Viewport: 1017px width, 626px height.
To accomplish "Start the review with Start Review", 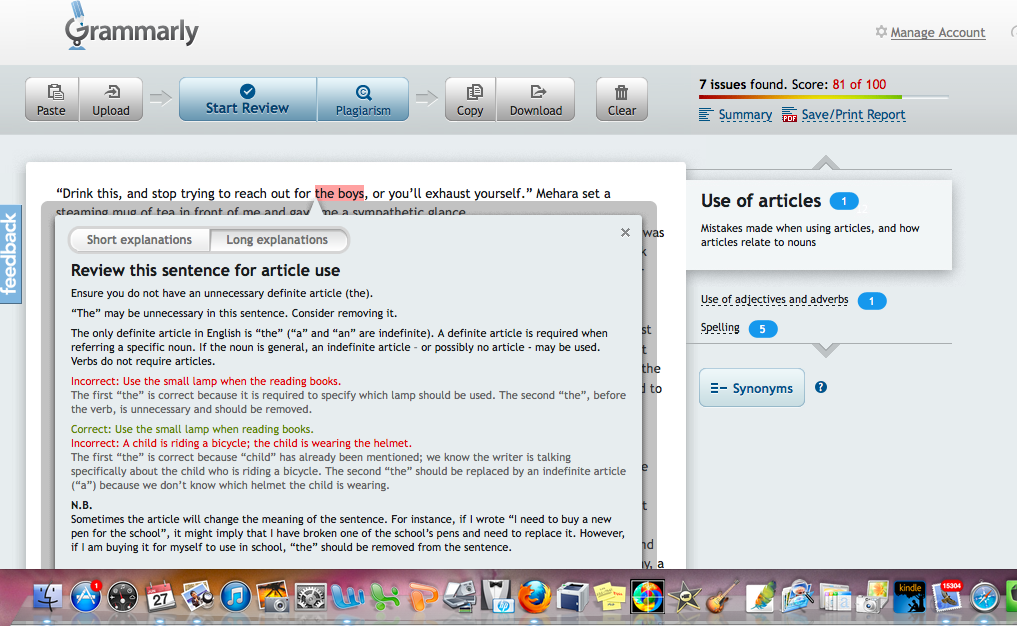I will pyautogui.click(x=248, y=99).
